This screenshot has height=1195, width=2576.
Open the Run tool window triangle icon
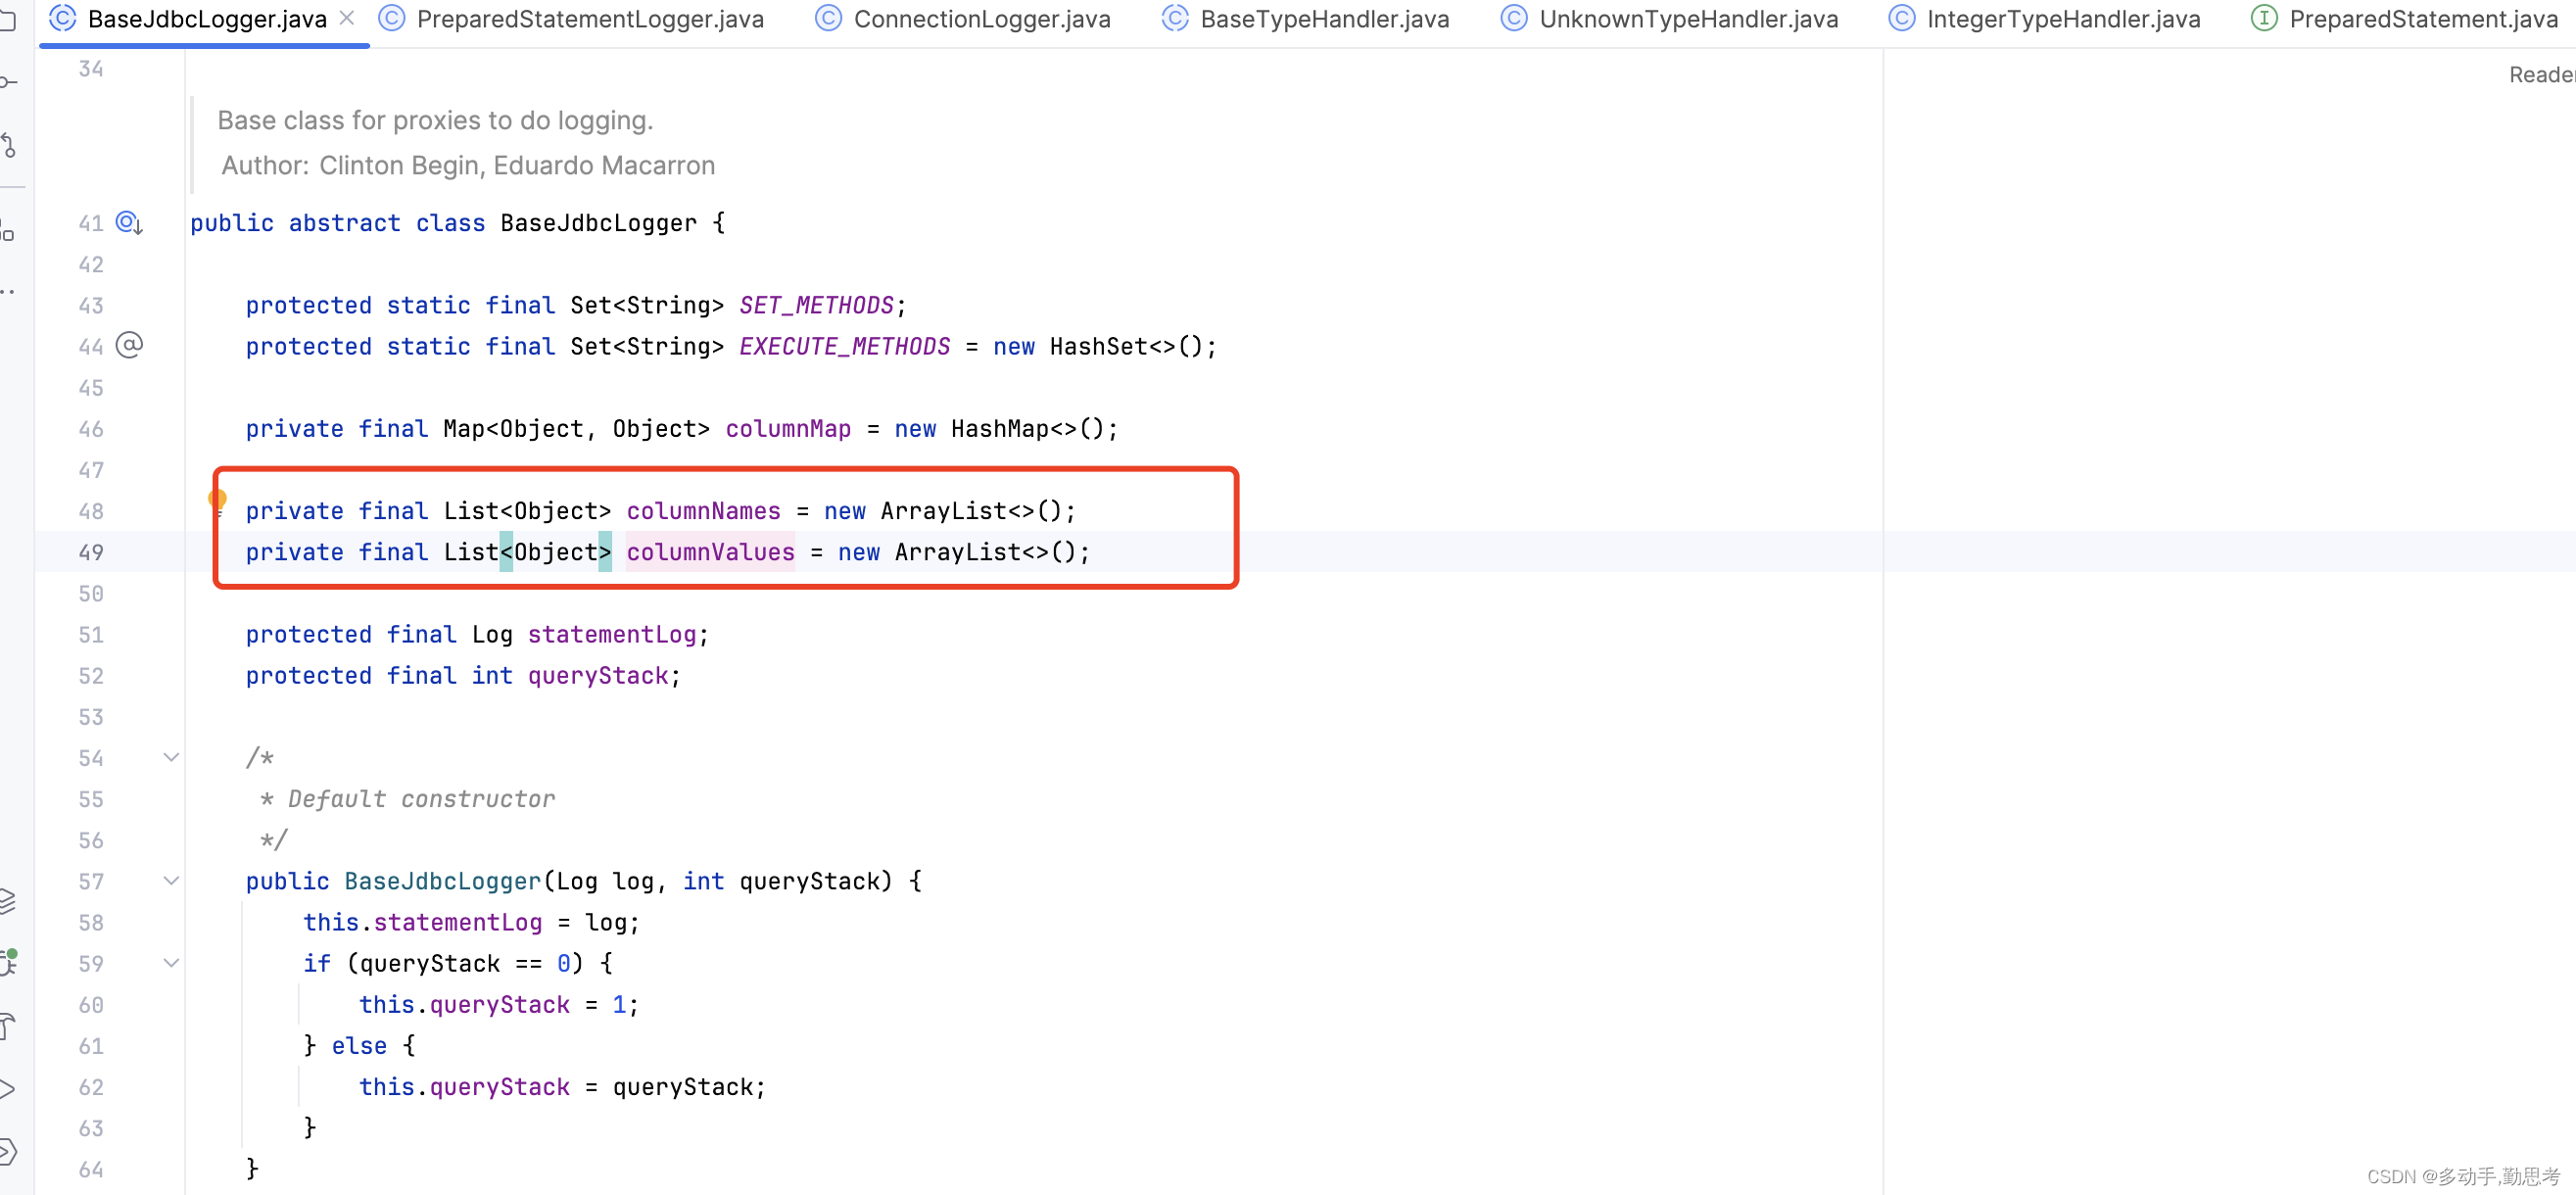(x=7, y=1088)
